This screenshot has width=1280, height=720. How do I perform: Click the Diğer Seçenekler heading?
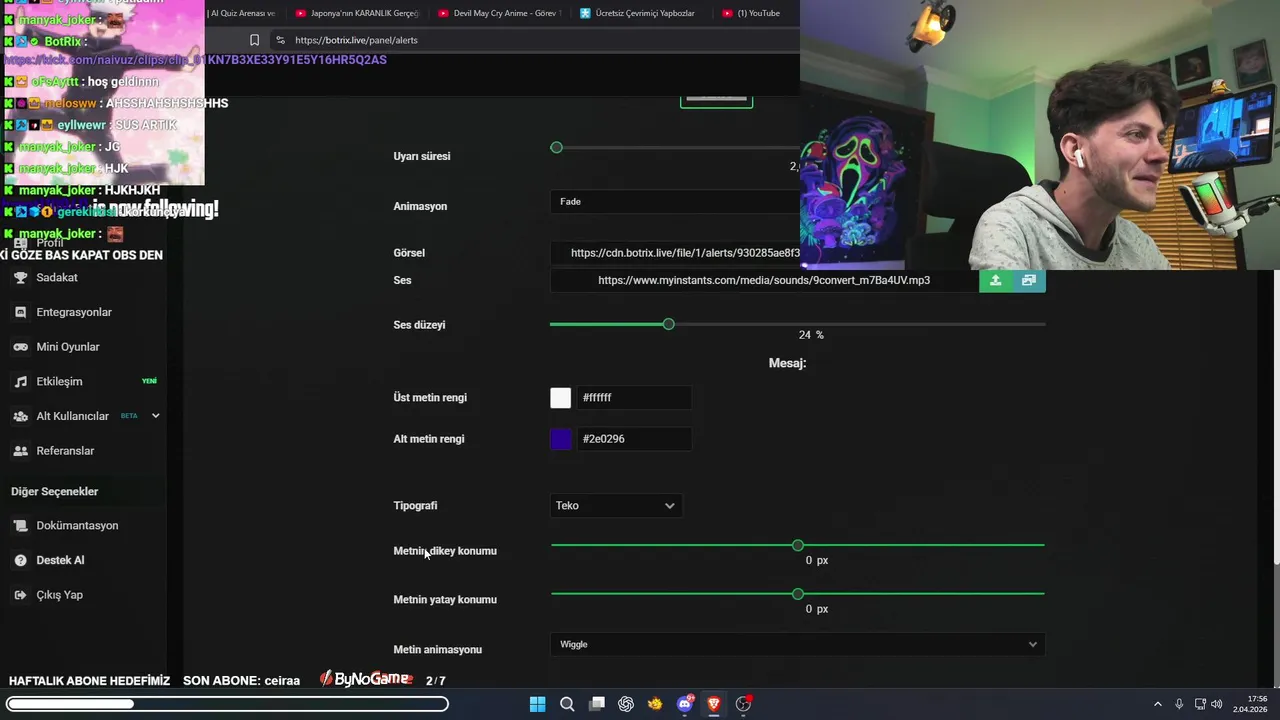tap(54, 492)
